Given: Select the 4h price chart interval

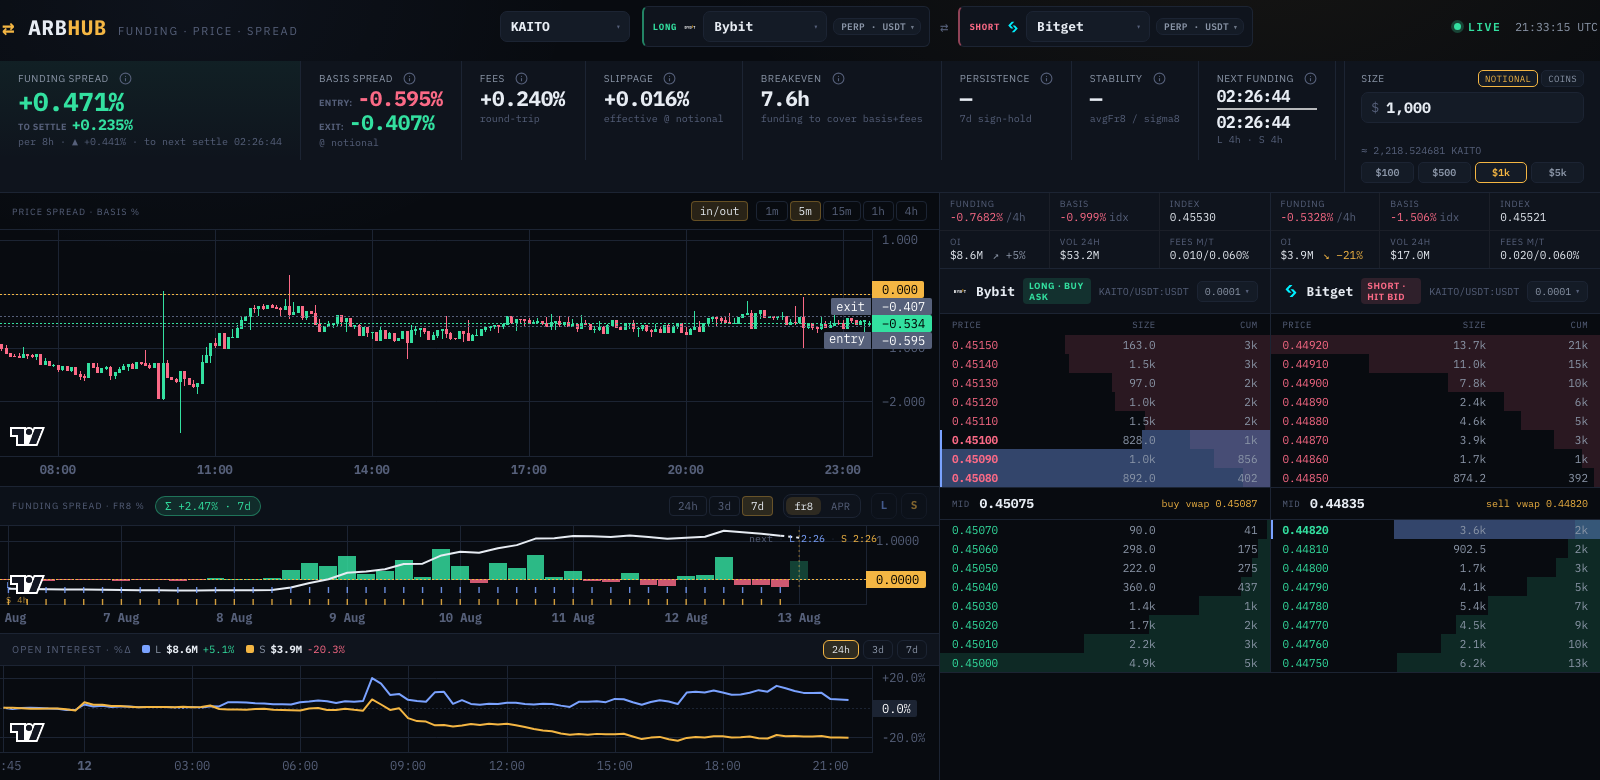Looking at the screenshot, I should (x=911, y=211).
